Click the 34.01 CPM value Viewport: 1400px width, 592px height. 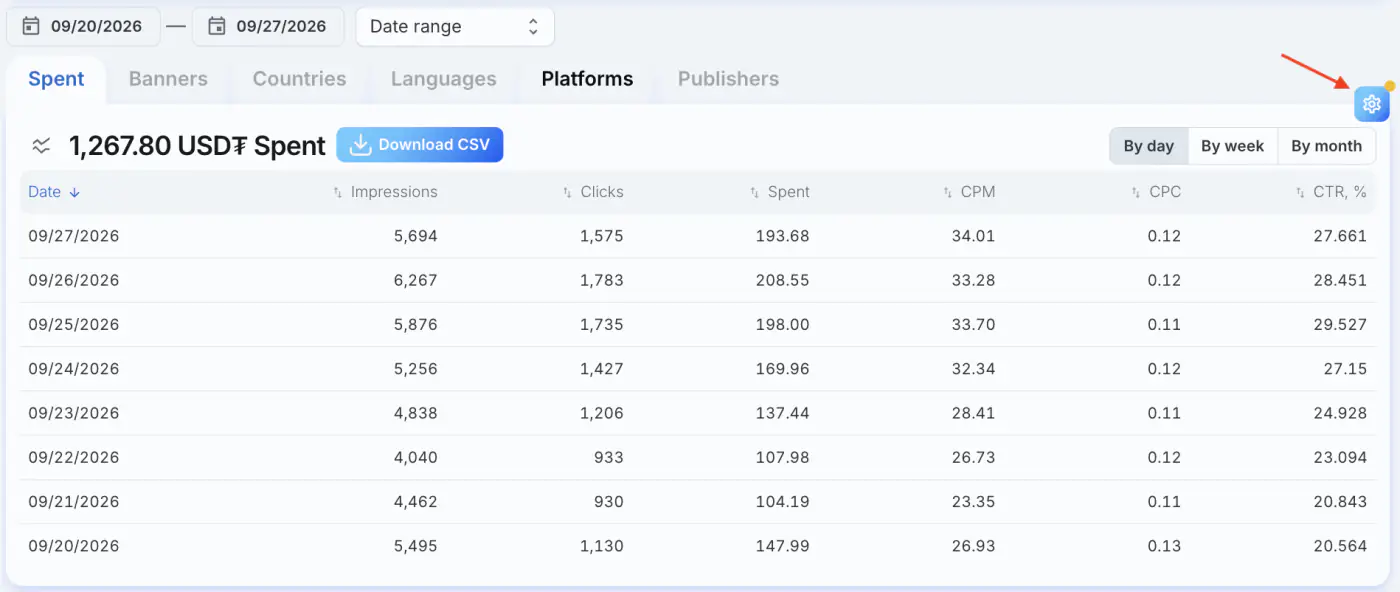pos(974,236)
